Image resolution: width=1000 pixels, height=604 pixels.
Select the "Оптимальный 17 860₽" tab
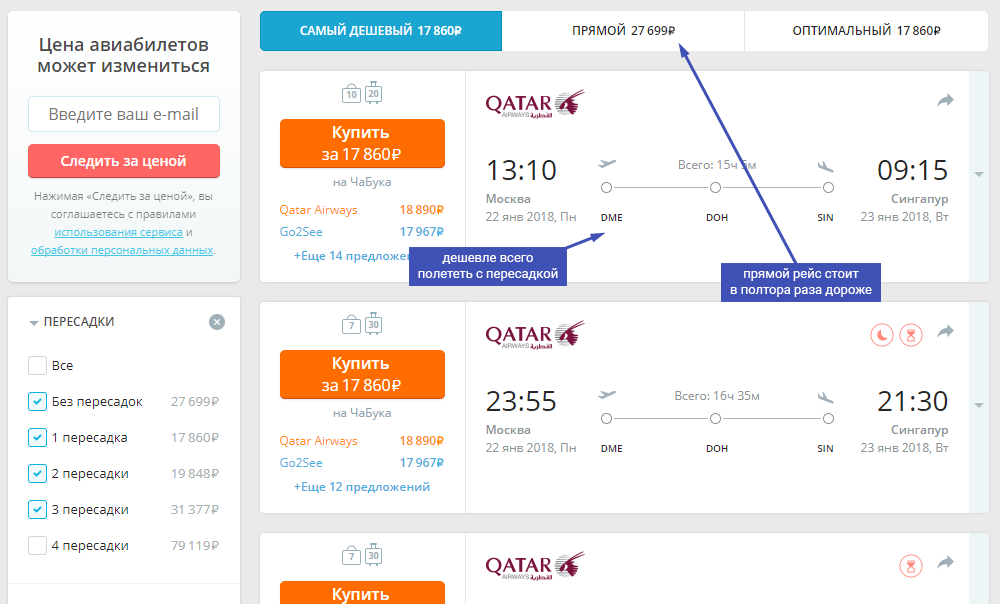pos(867,31)
